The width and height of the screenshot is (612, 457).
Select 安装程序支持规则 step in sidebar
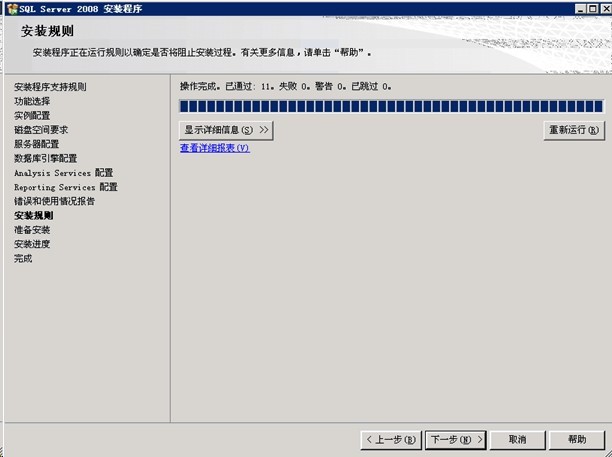coord(50,87)
